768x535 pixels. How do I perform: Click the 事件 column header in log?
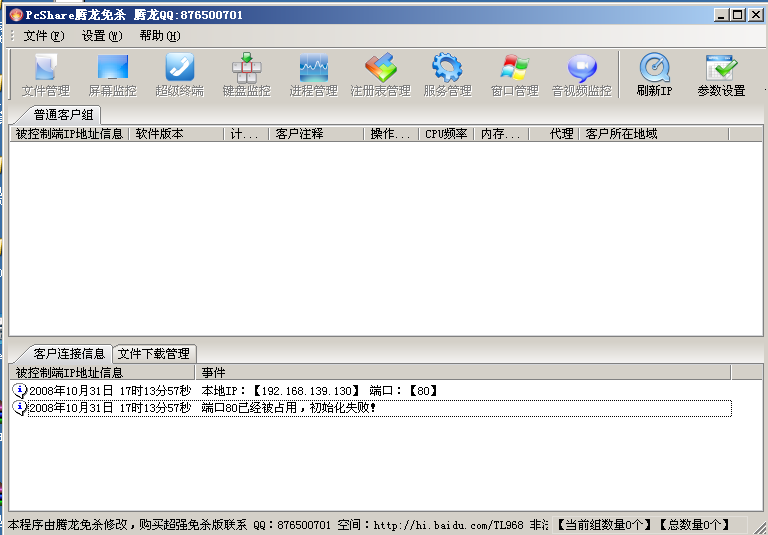point(463,372)
